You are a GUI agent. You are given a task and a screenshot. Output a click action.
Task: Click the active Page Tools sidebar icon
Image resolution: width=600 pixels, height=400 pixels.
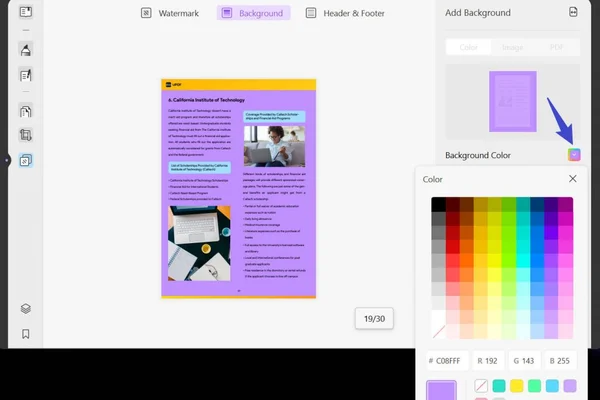tap(26, 160)
